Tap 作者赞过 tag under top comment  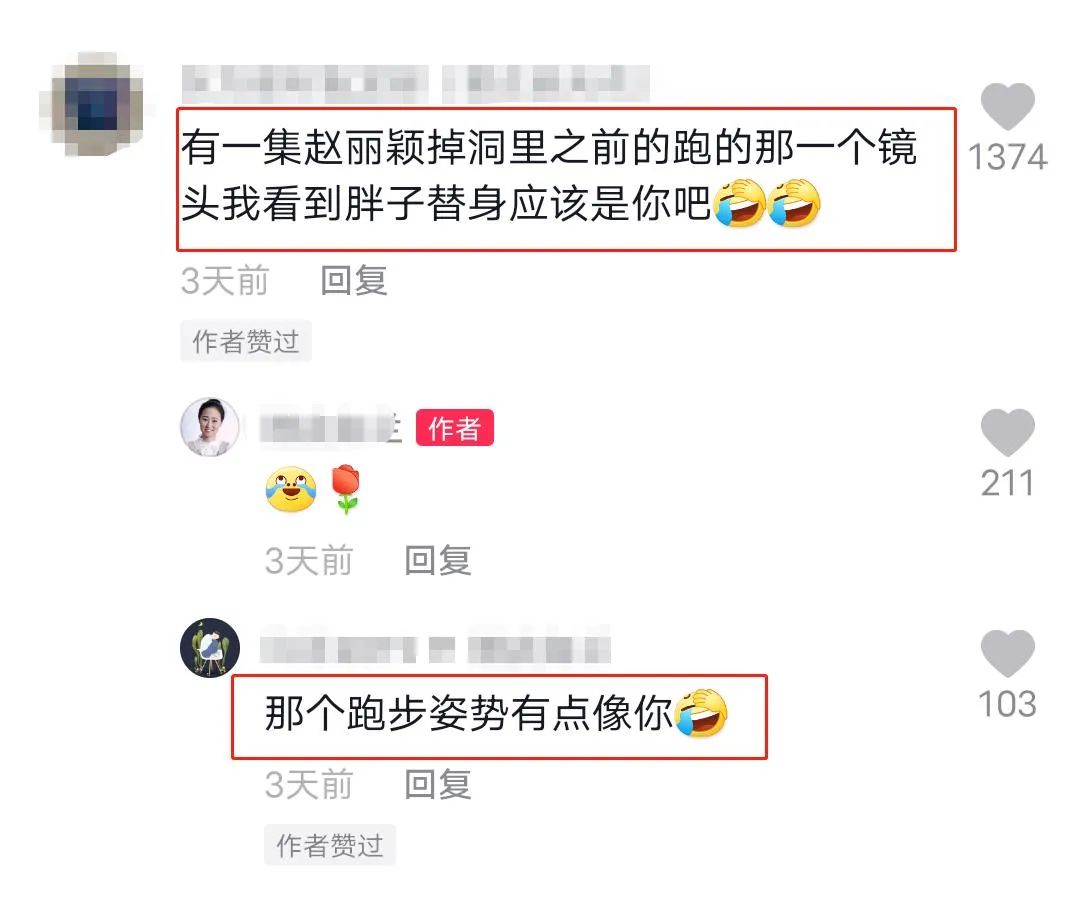coord(246,341)
